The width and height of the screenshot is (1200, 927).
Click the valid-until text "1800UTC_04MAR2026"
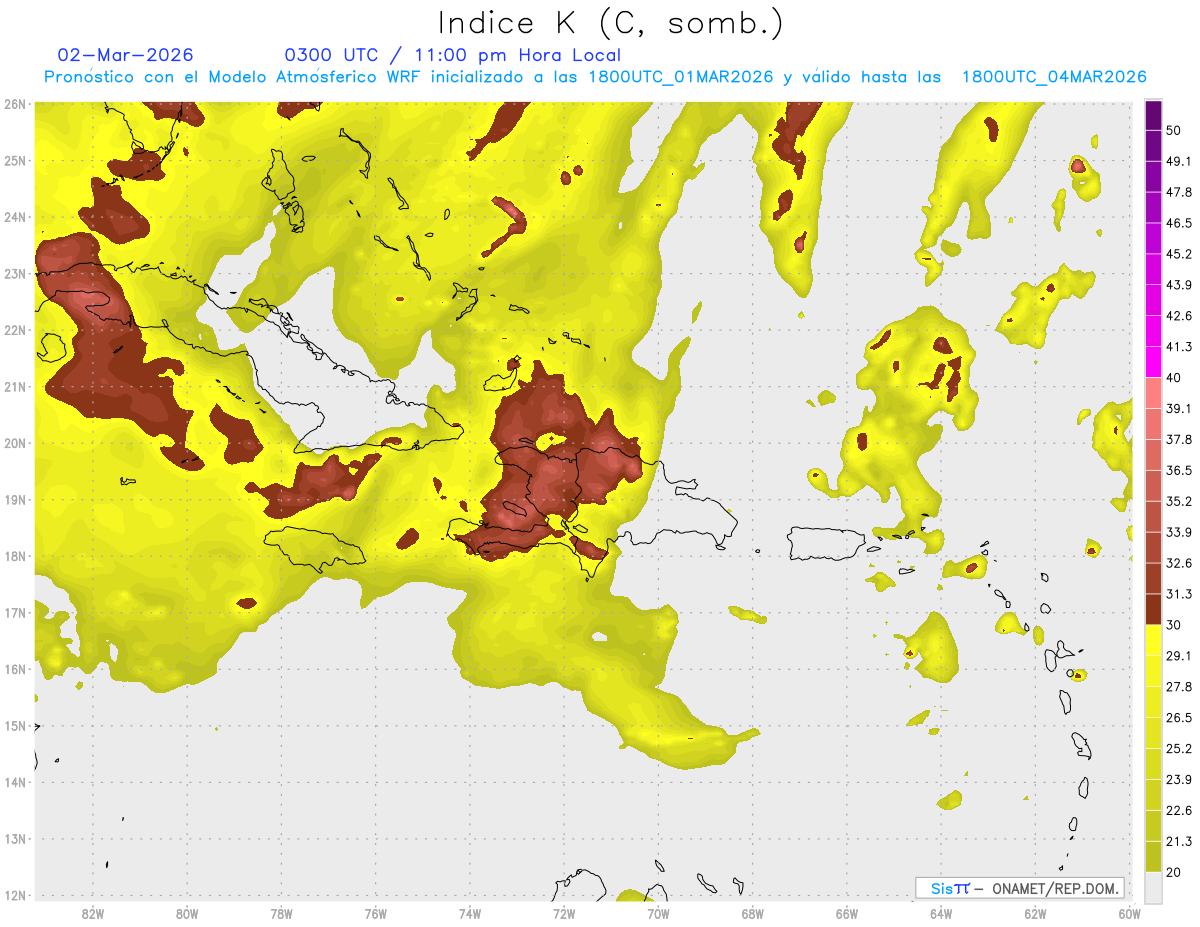click(1054, 77)
